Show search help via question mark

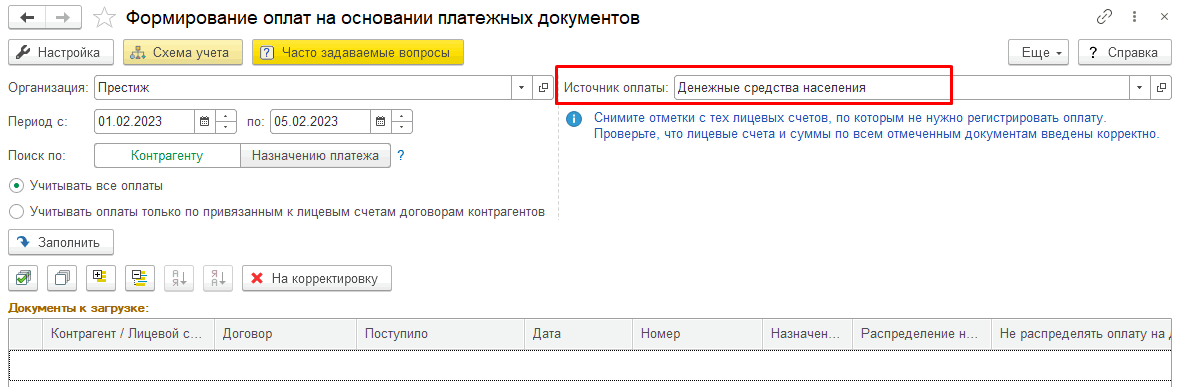[401, 155]
